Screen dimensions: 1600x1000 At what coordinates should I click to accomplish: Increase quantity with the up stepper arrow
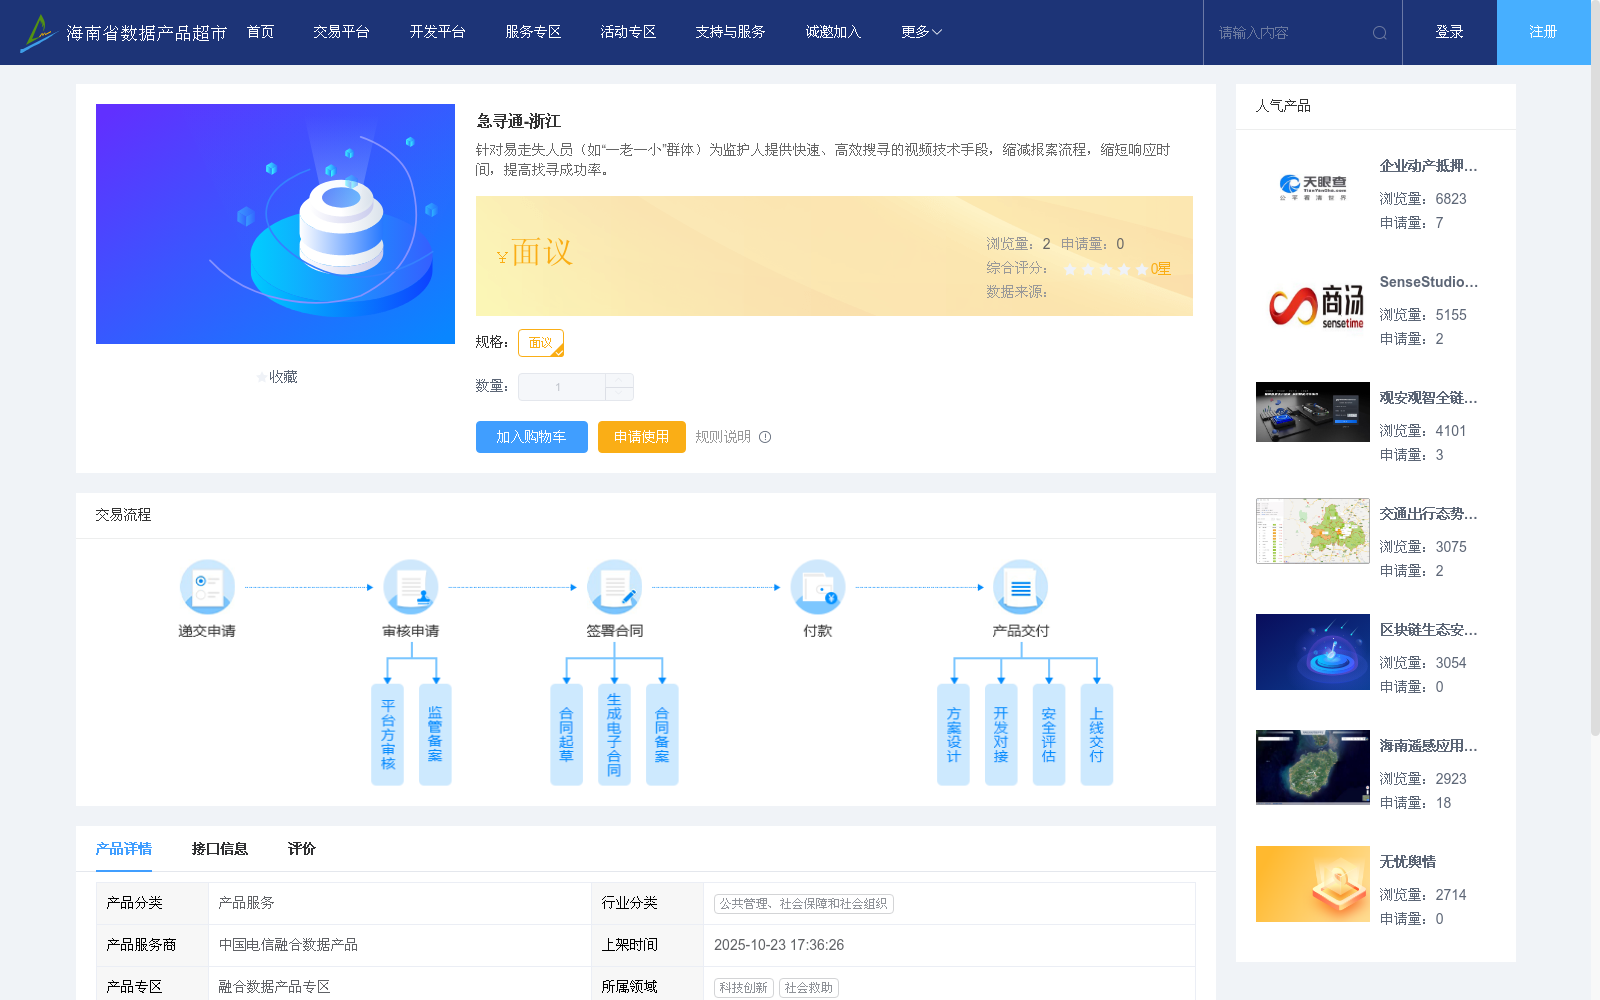[x=620, y=381]
